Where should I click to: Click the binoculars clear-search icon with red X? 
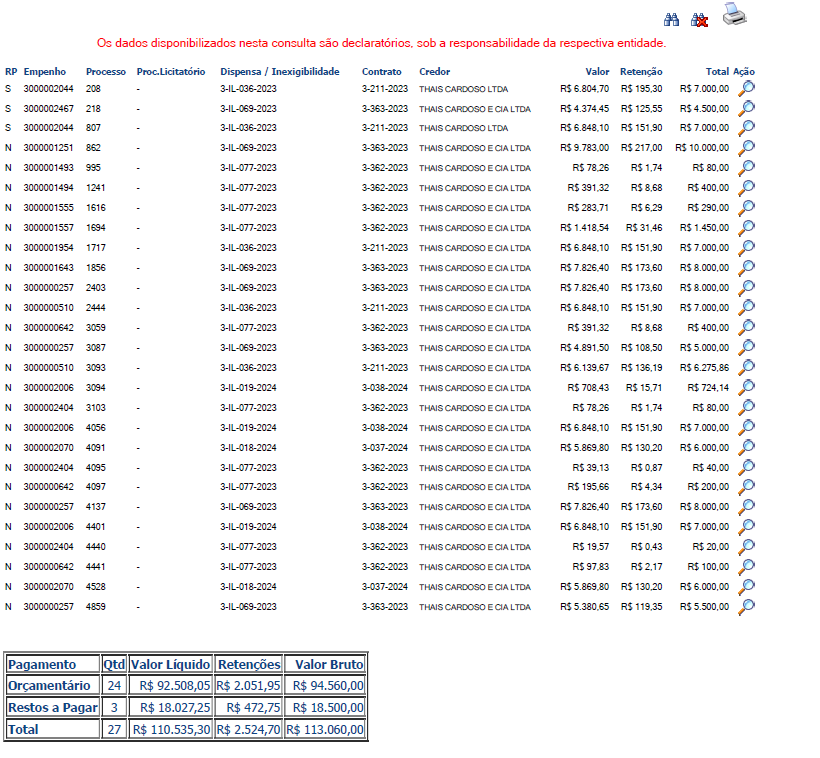[x=700, y=19]
